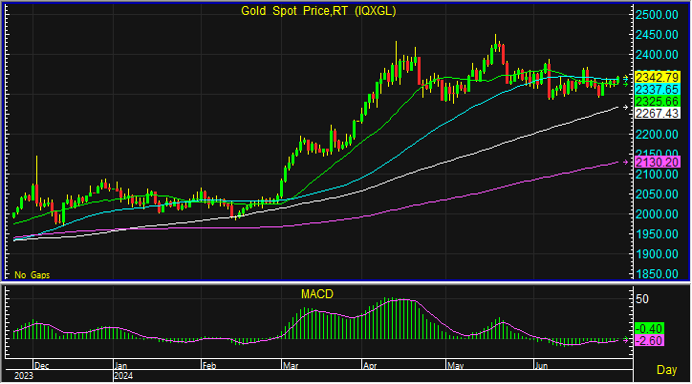This screenshot has width=692, height=384.
Task: Click the 50 label on MACD axis
Action: click(642, 299)
